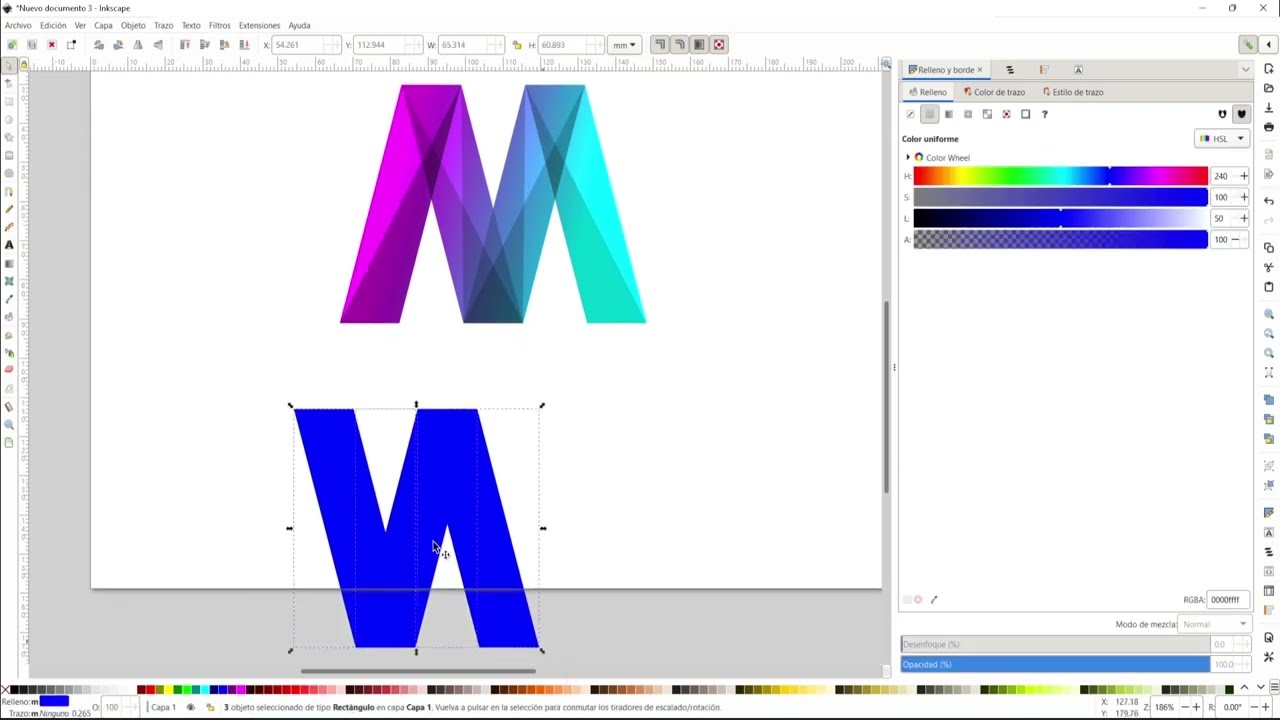Select Radial gradient fill type
The height and width of the screenshot is (720, 1280).
pyautogui.click(x=967, y=114)
